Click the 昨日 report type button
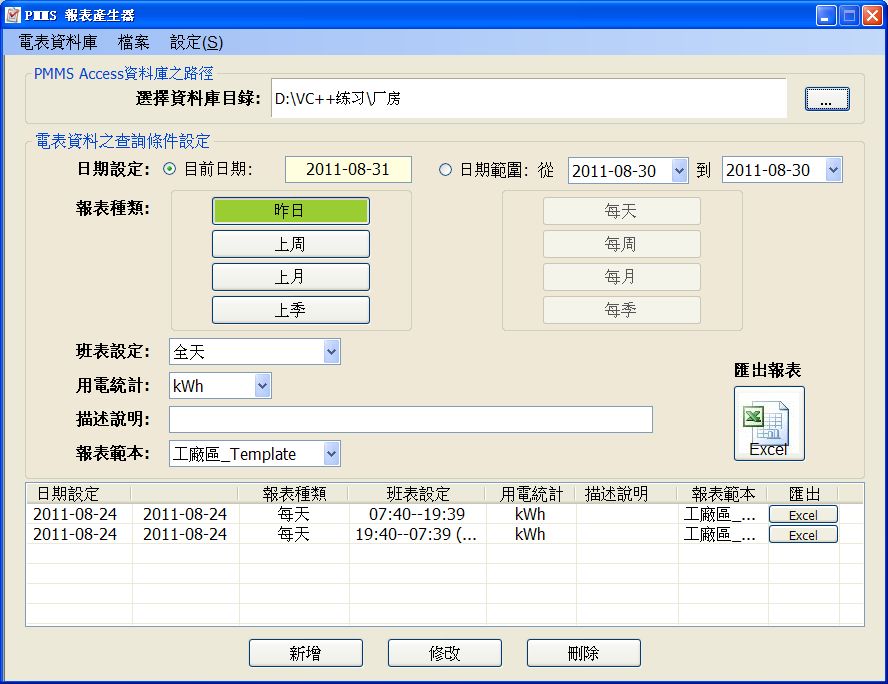 coord(291,211)
